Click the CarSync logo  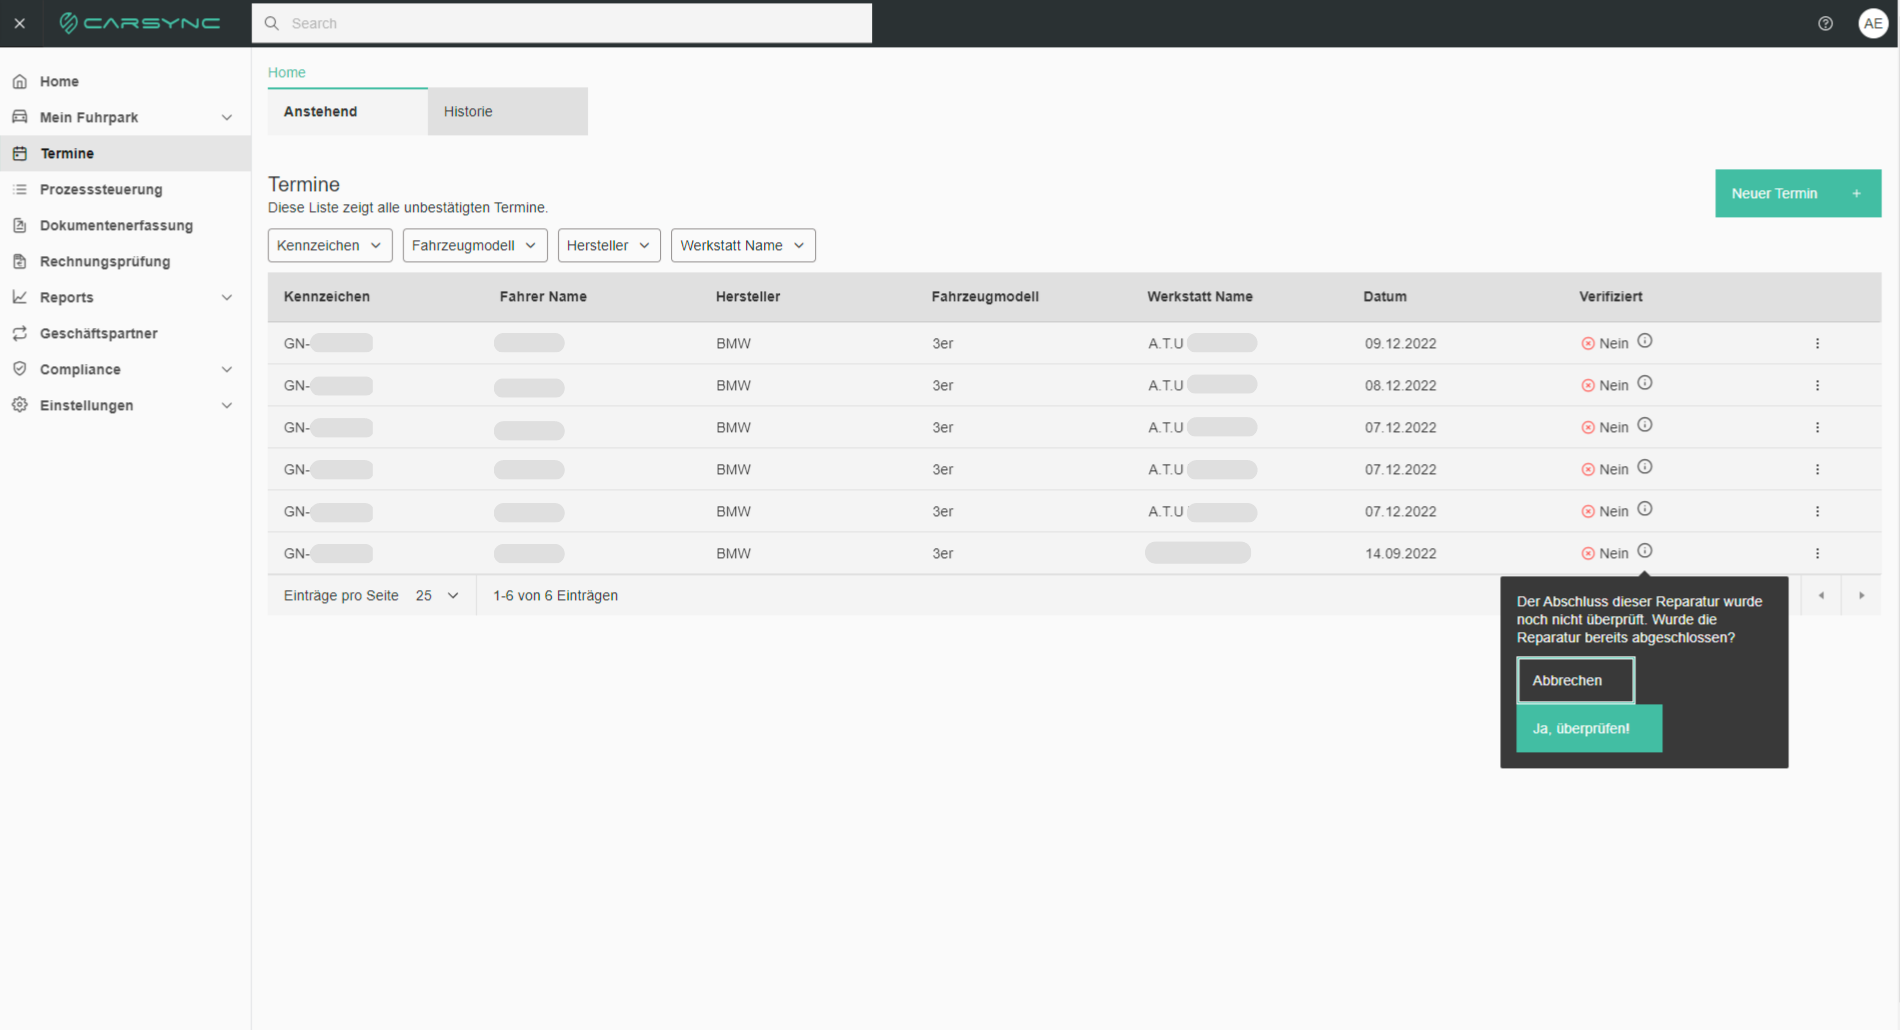tap(140, 23)
